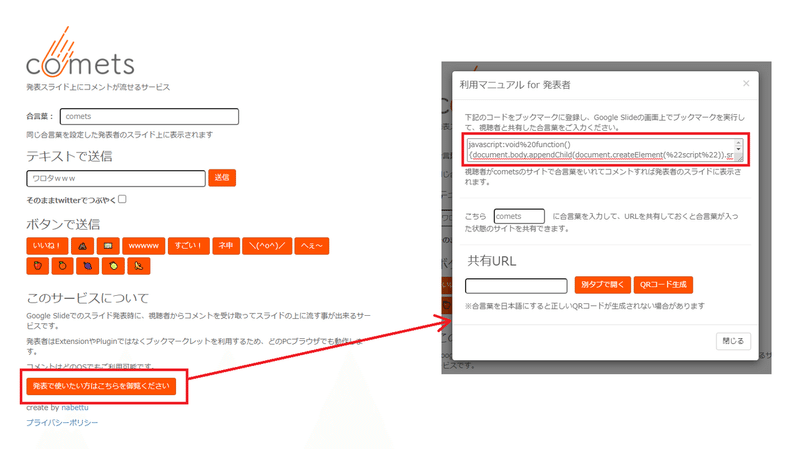This screenshot has height=449, width=800.
Task: Click the へぇ〜 button
Action: coord(312,246)
